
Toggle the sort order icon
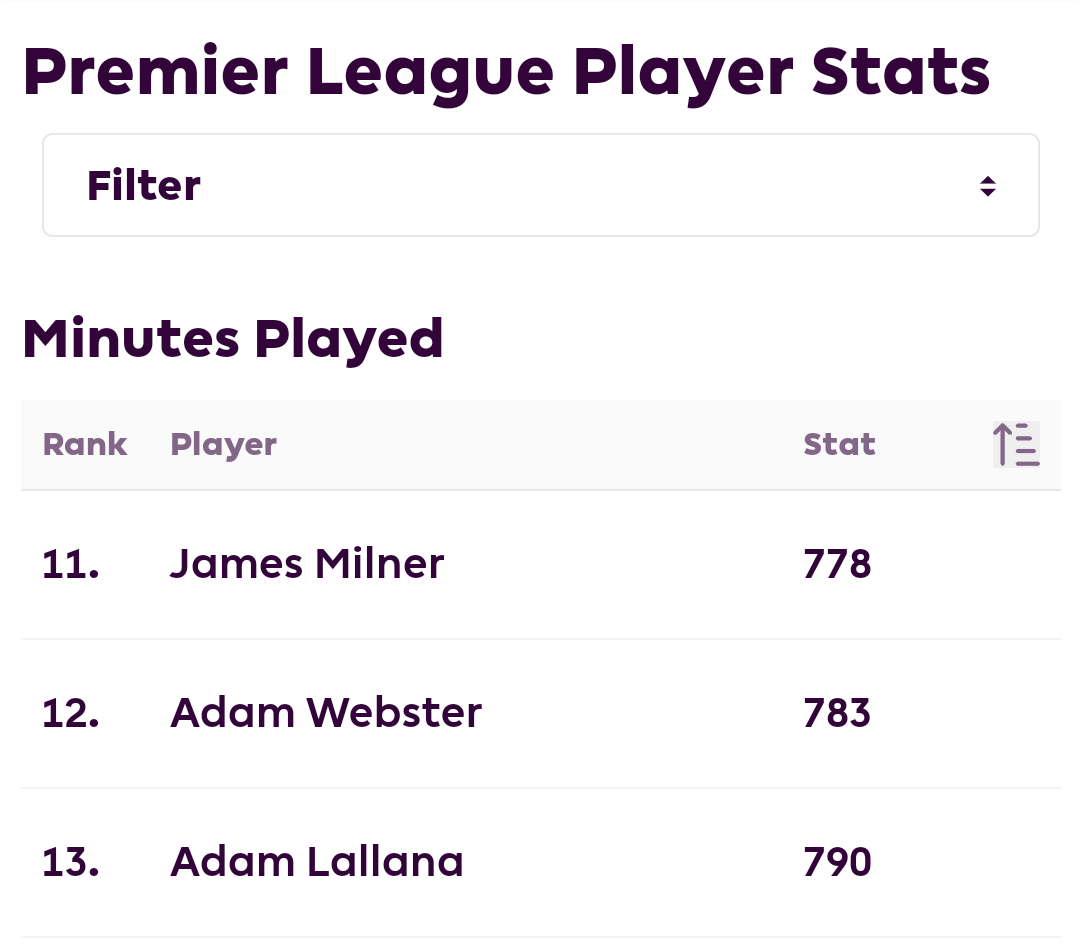coord(1016,444)
